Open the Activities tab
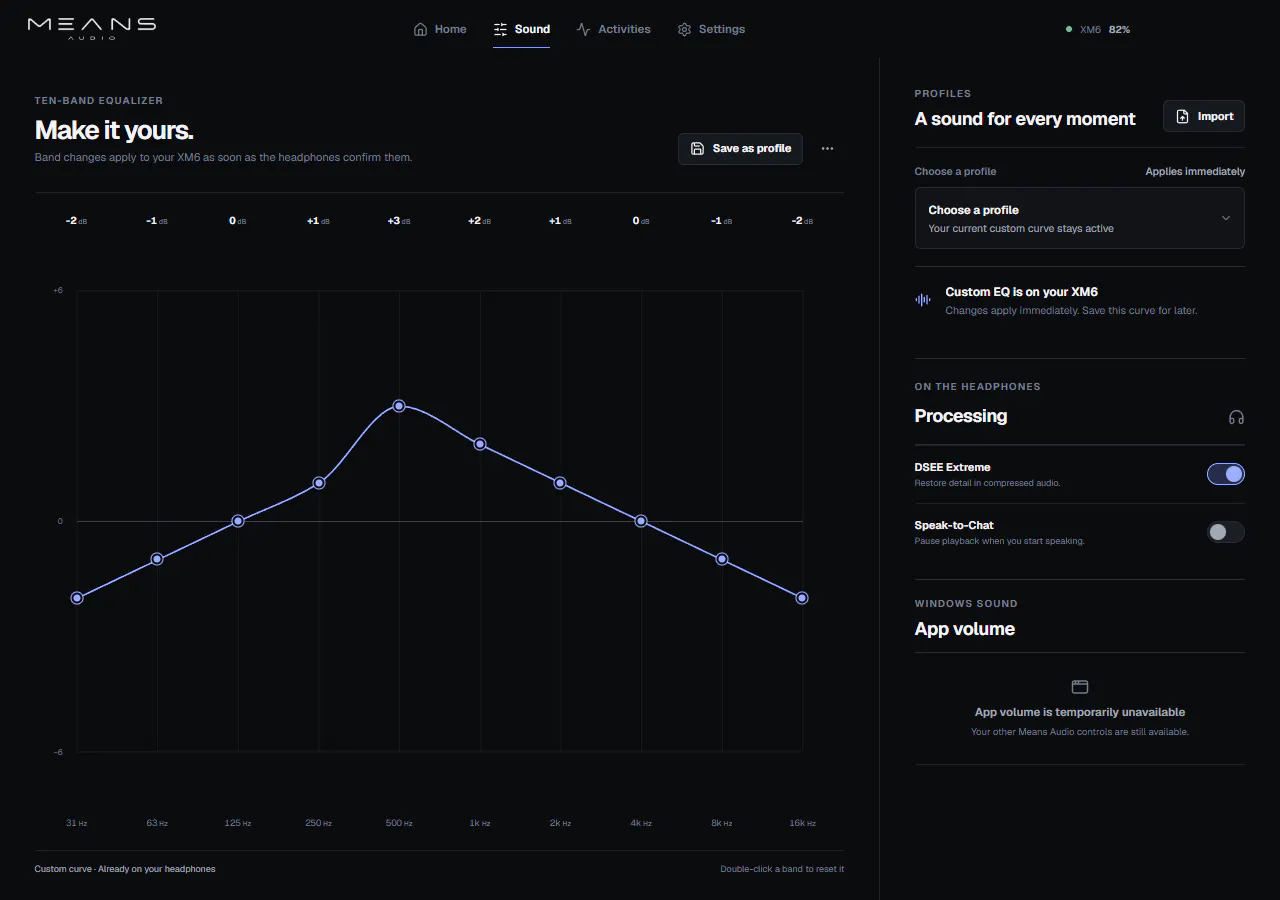This screenshot has height=900, width=1280. 614,30
